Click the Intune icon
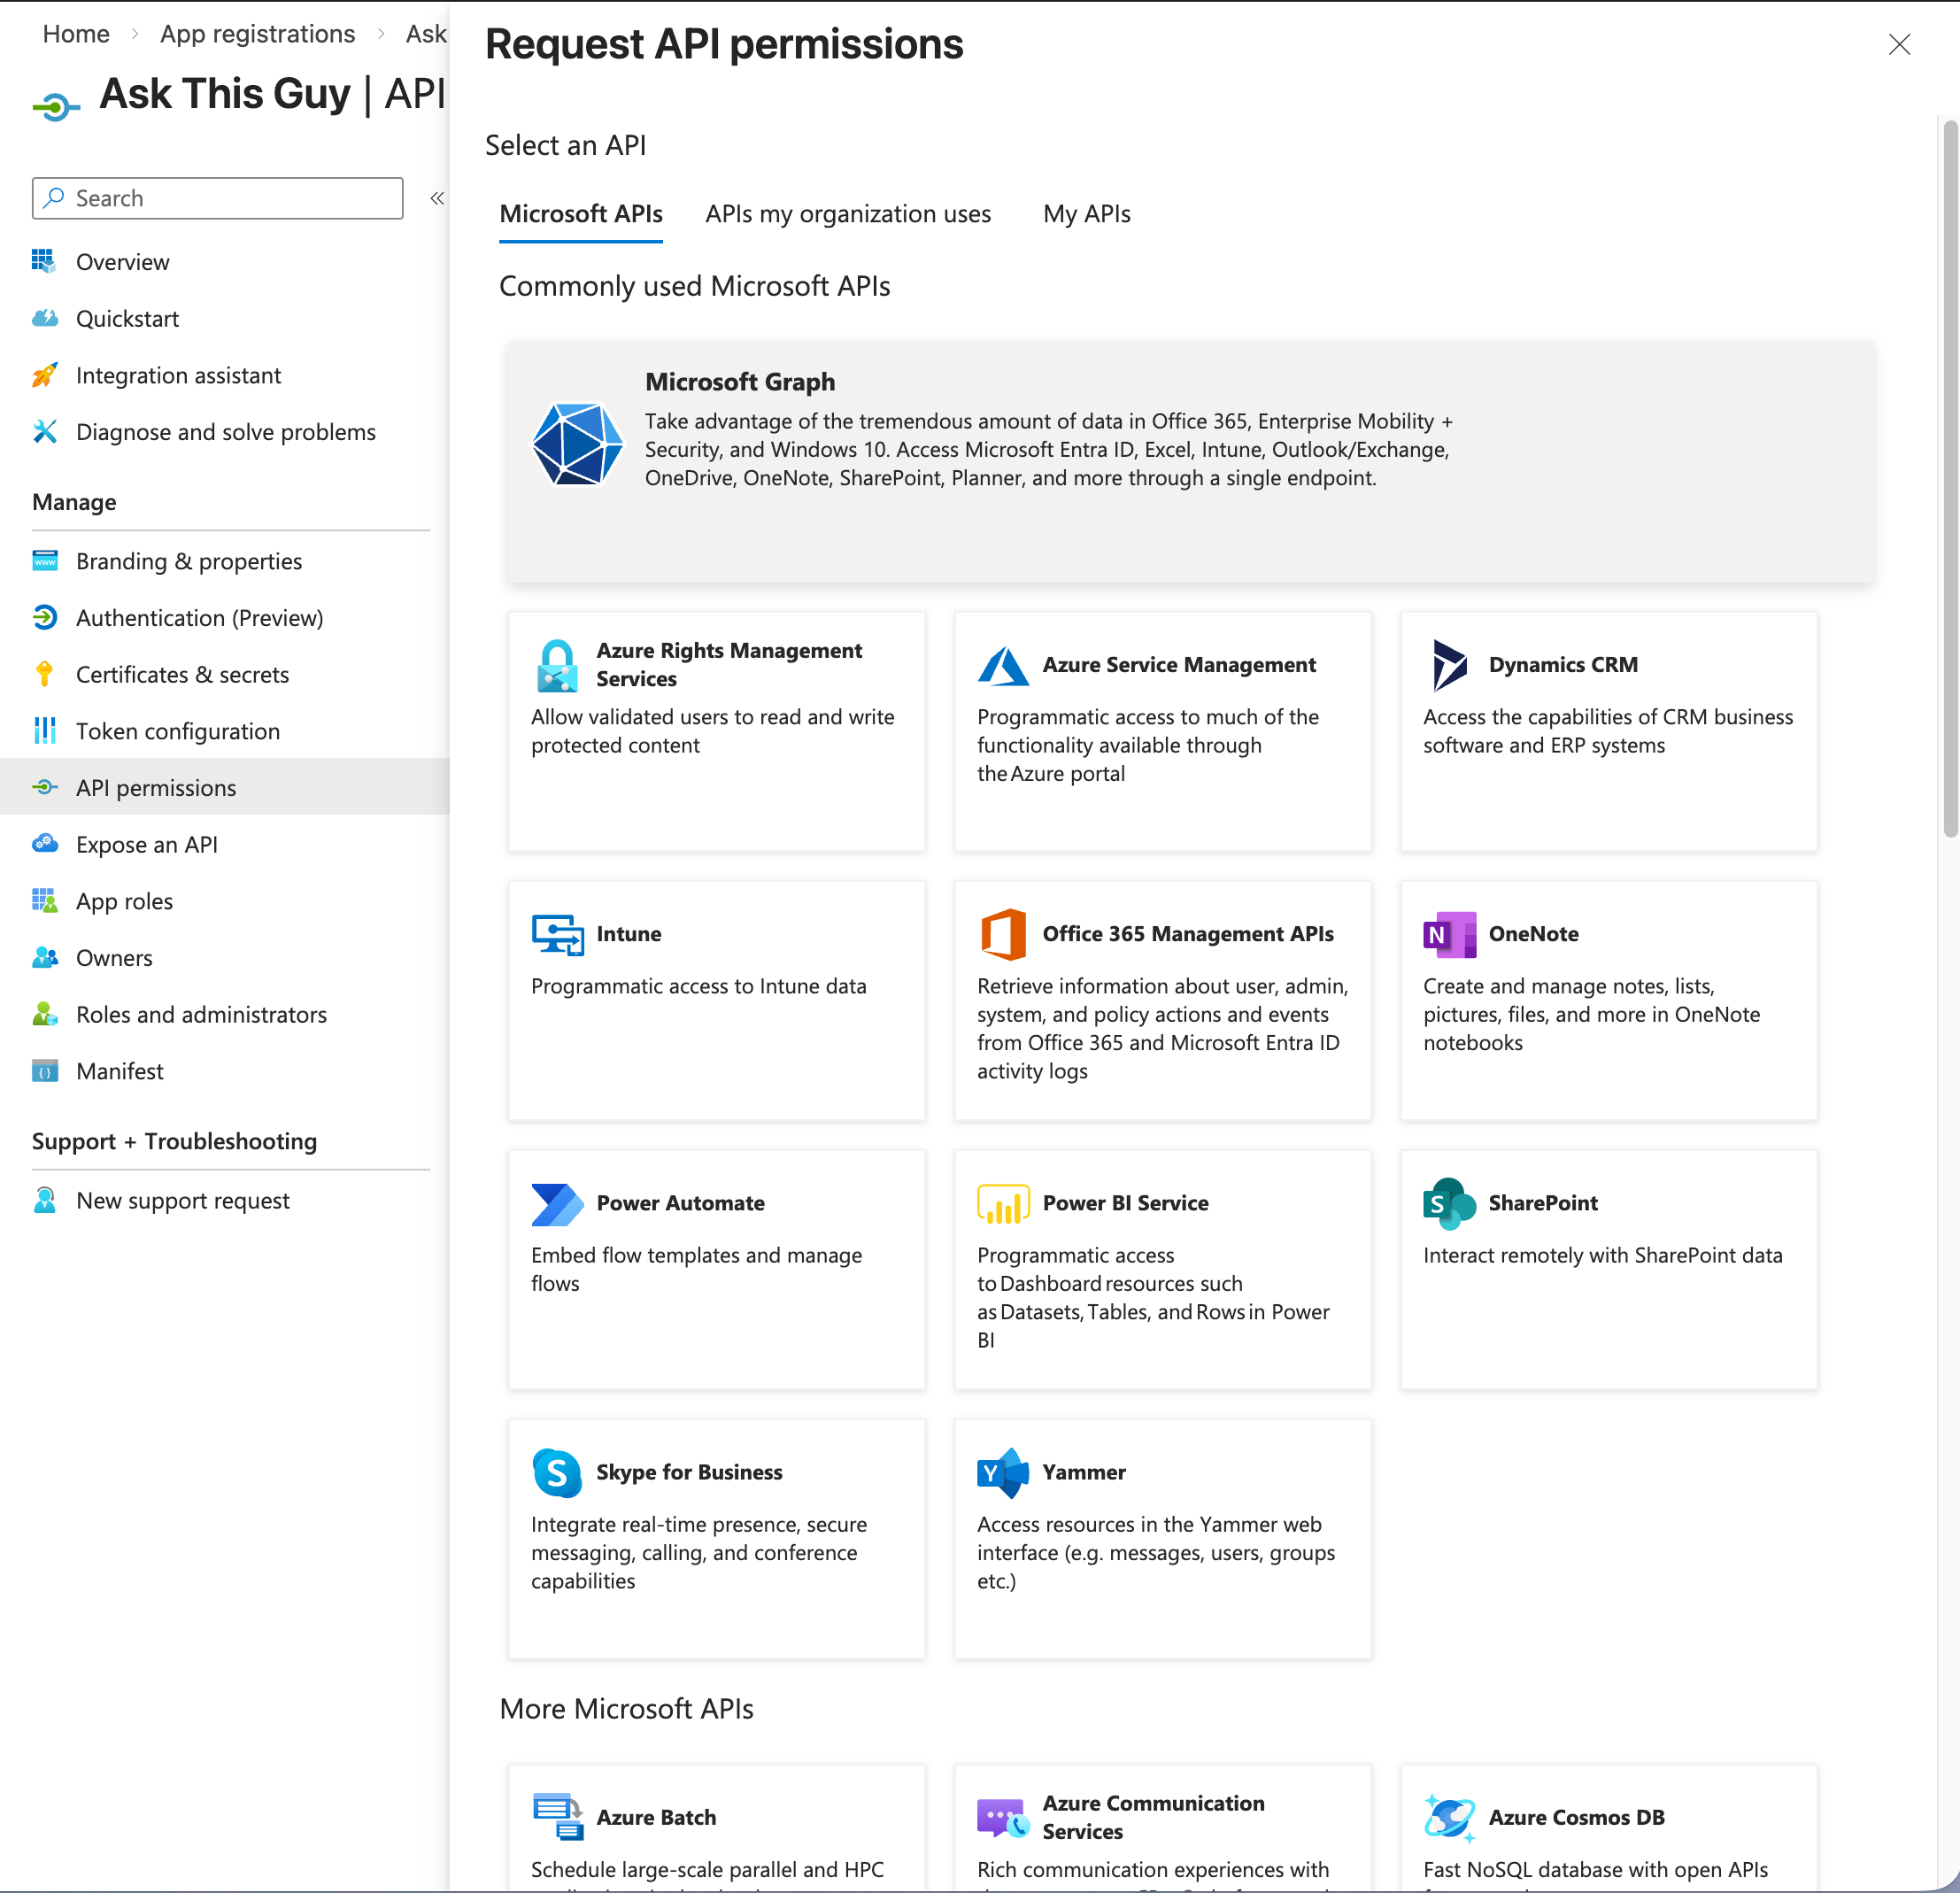The width and height of the screenshot is (1960, 1893). pyautogui.click(x=556, y=935)
